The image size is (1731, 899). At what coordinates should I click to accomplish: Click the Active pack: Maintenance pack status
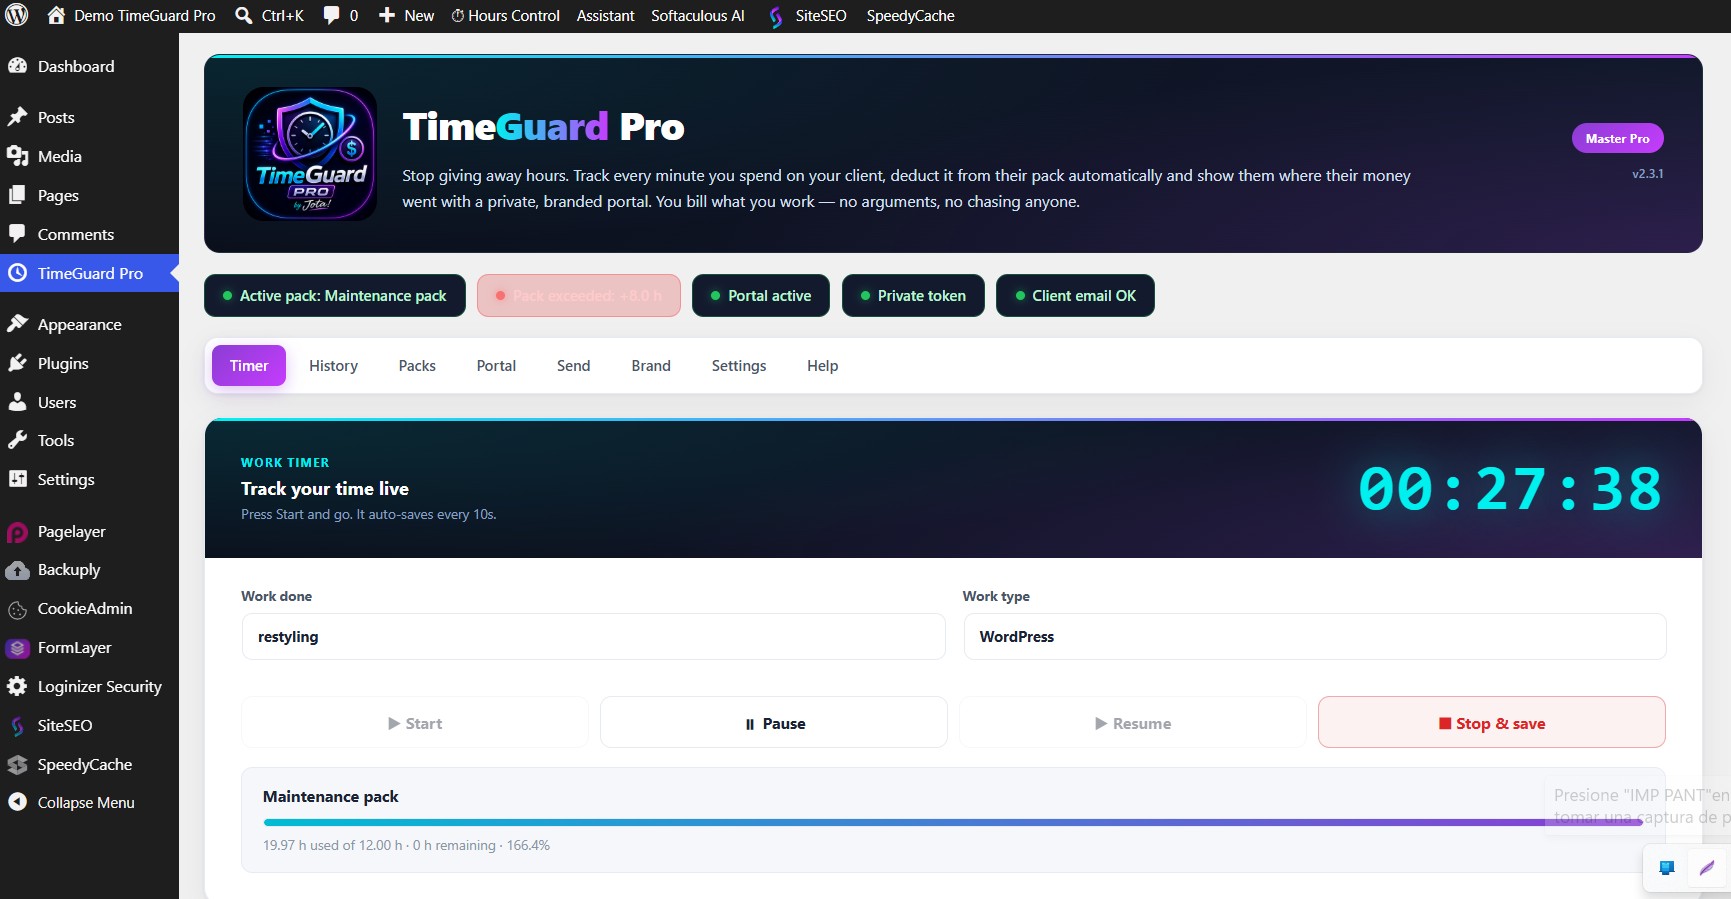coord(335,296)
